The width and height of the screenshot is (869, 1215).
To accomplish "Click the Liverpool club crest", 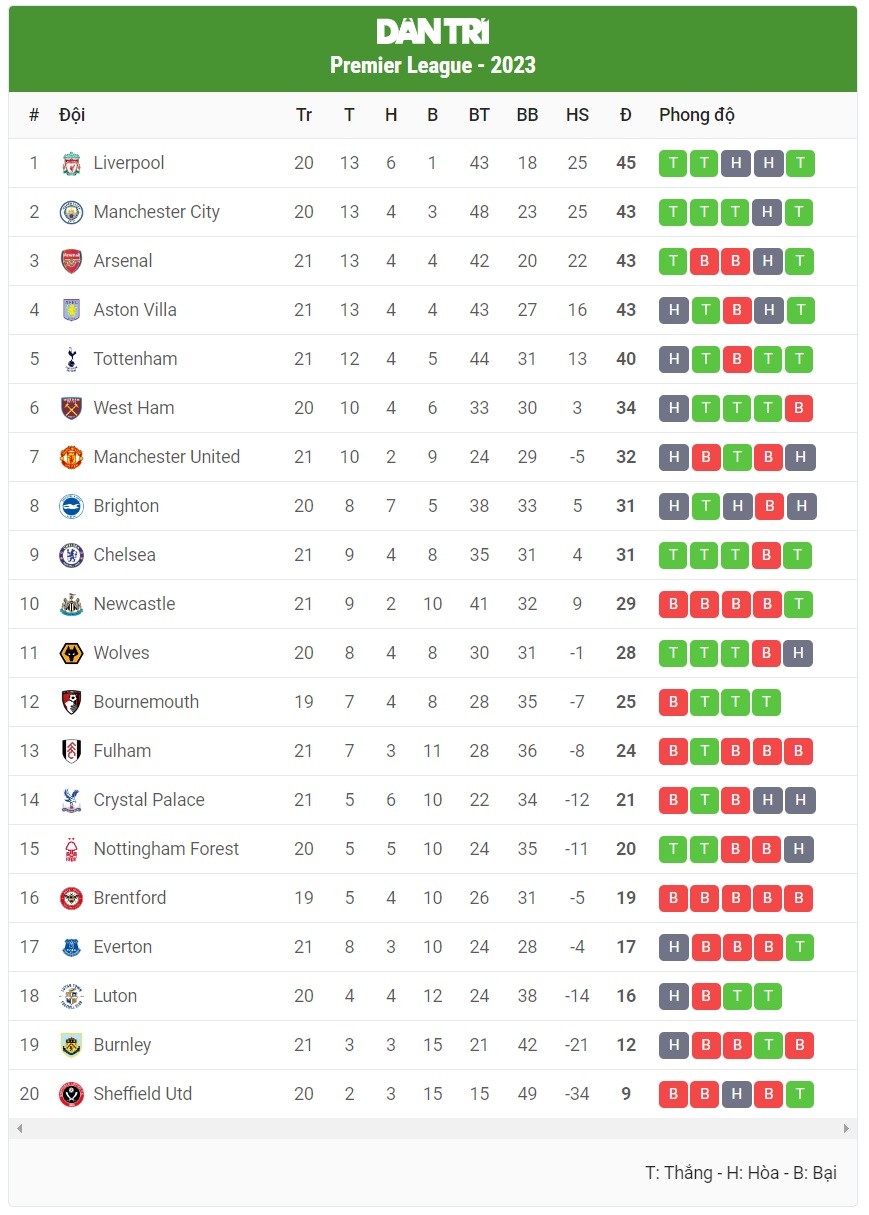I will pos(71,163).
